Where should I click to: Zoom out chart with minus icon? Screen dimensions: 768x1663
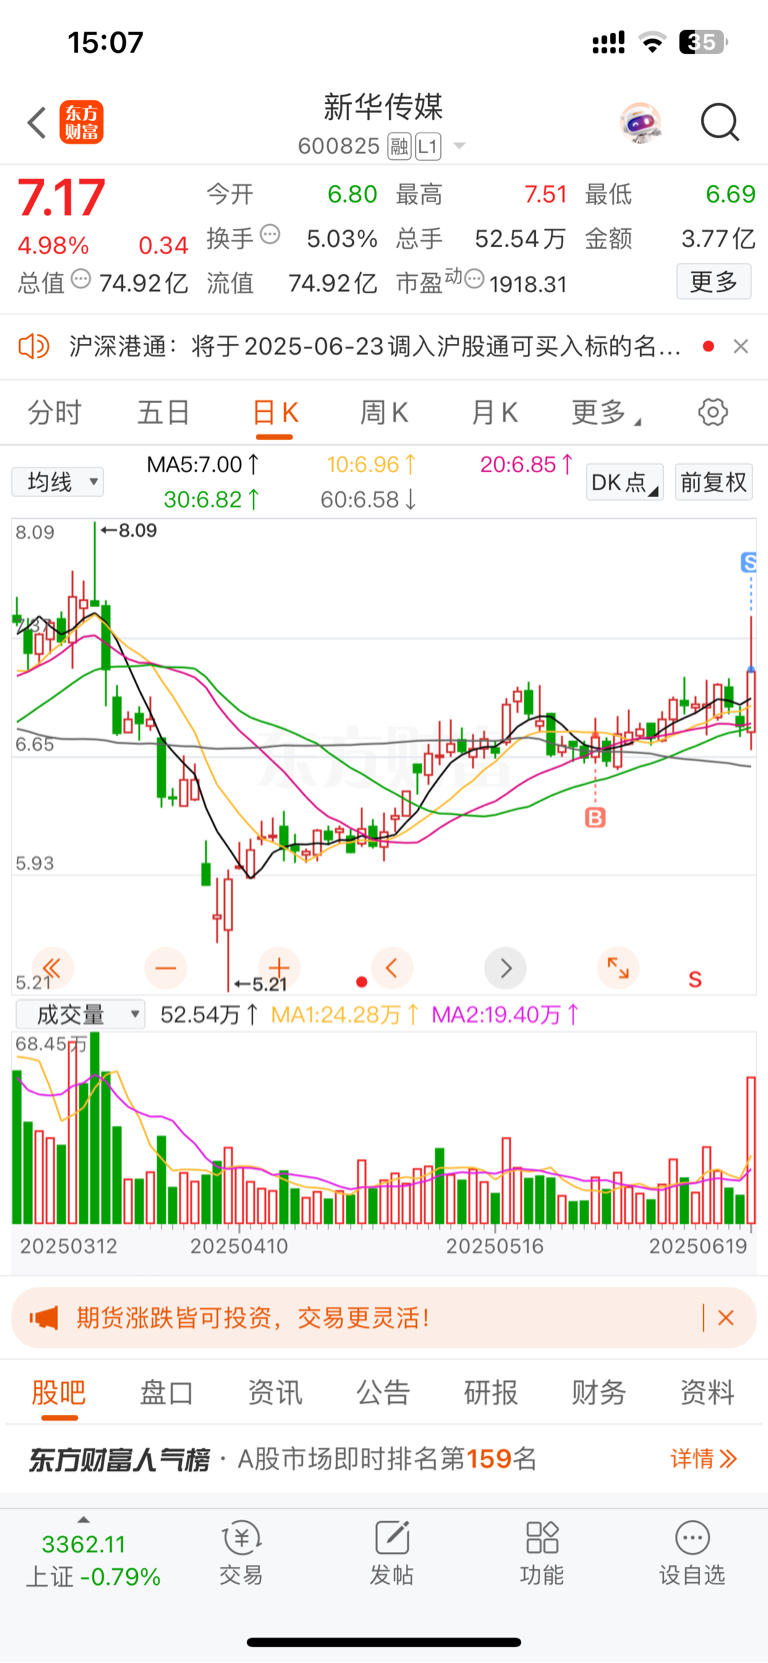pos(166,968)
